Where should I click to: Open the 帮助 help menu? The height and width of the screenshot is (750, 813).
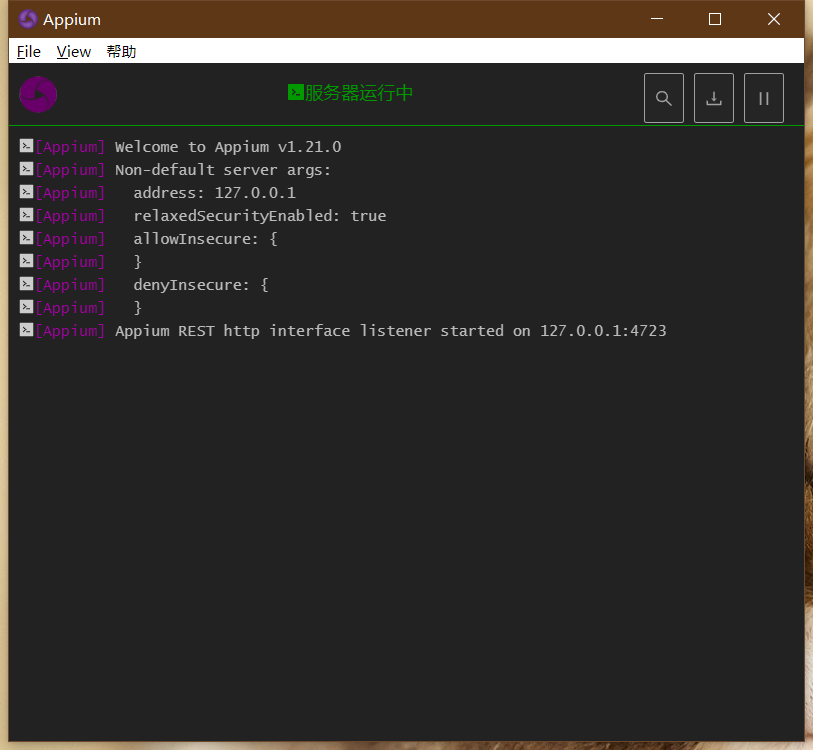click(x=121, y=51)
